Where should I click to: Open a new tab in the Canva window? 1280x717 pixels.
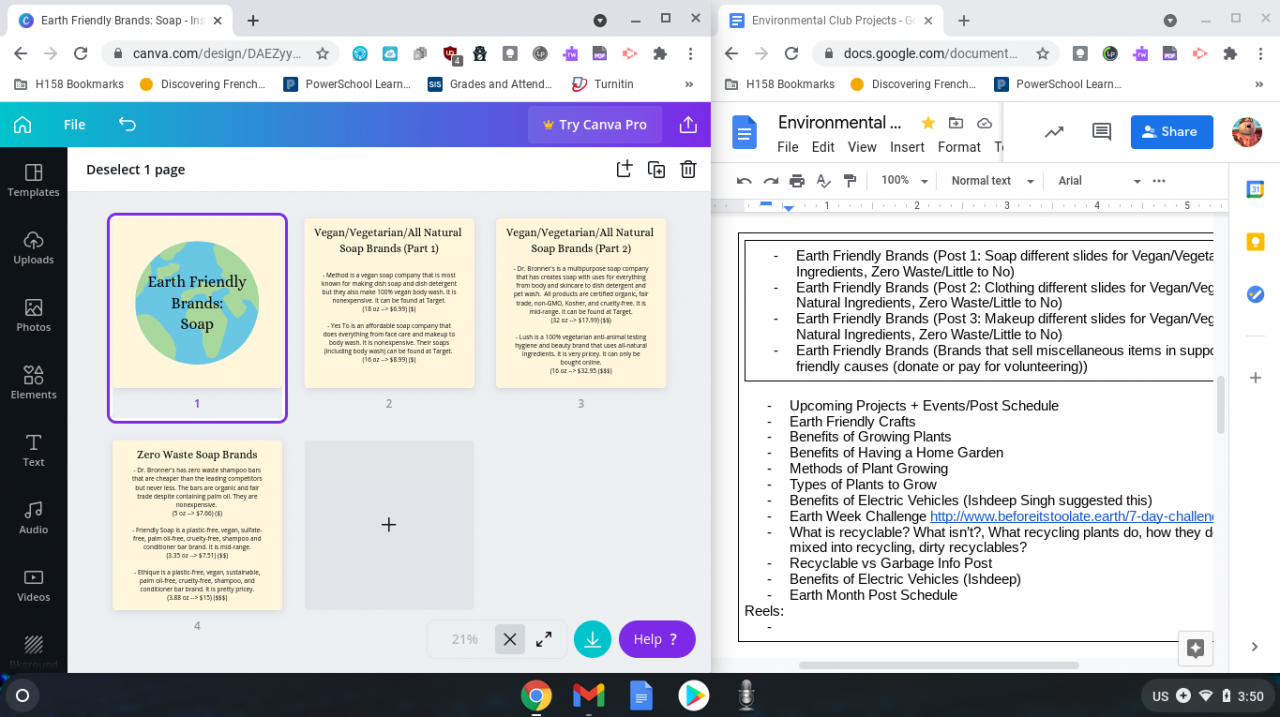click(253, 20)
